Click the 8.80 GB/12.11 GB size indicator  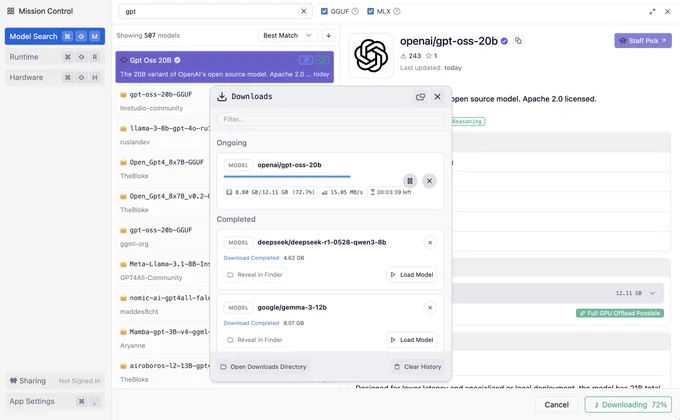click(271, 192)
